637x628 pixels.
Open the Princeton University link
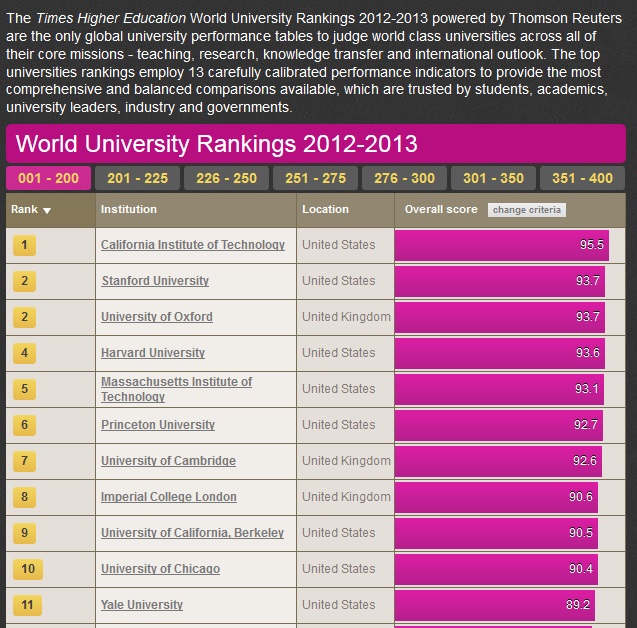pyautogui.click(x=158, y=424)
